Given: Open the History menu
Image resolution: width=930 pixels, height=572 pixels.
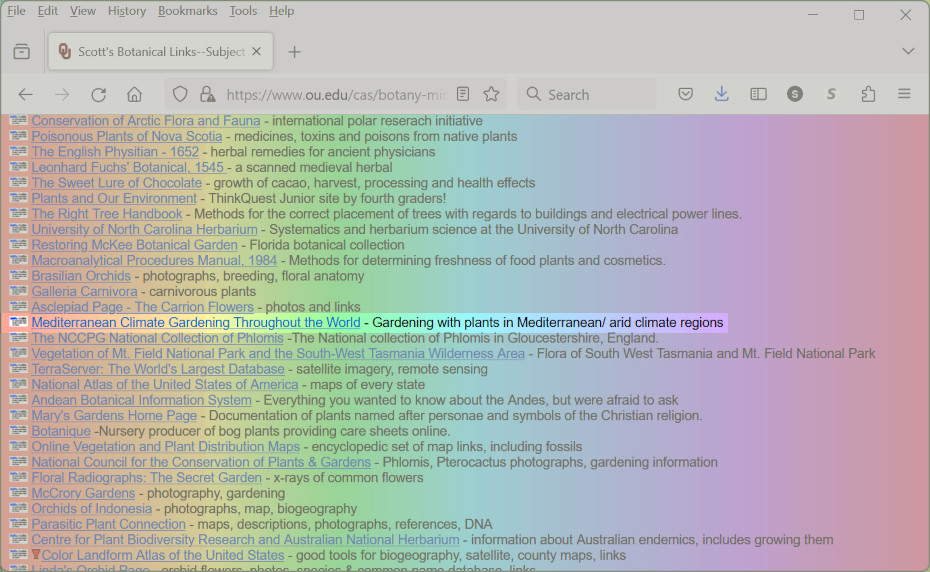Looking at the screenshot, I should pyautogui.click(x=127, y=11).
